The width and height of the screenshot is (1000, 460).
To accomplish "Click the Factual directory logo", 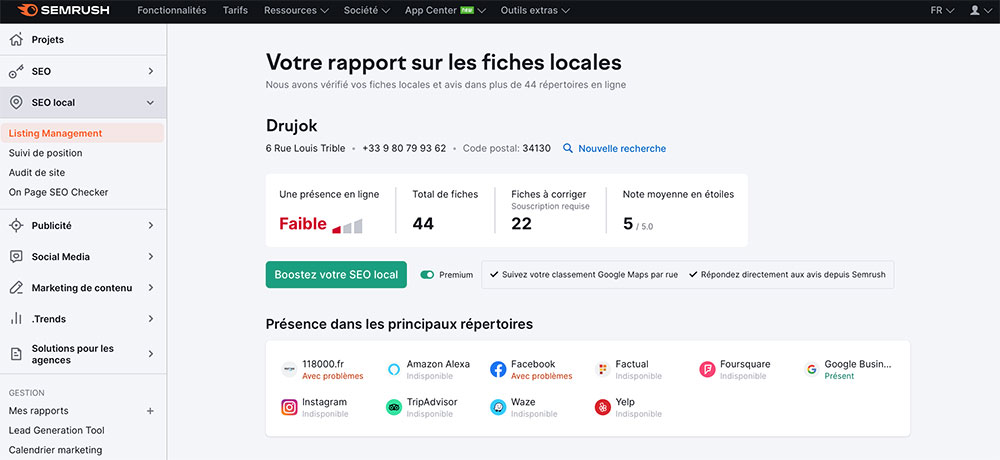I will tap(603, 369).
